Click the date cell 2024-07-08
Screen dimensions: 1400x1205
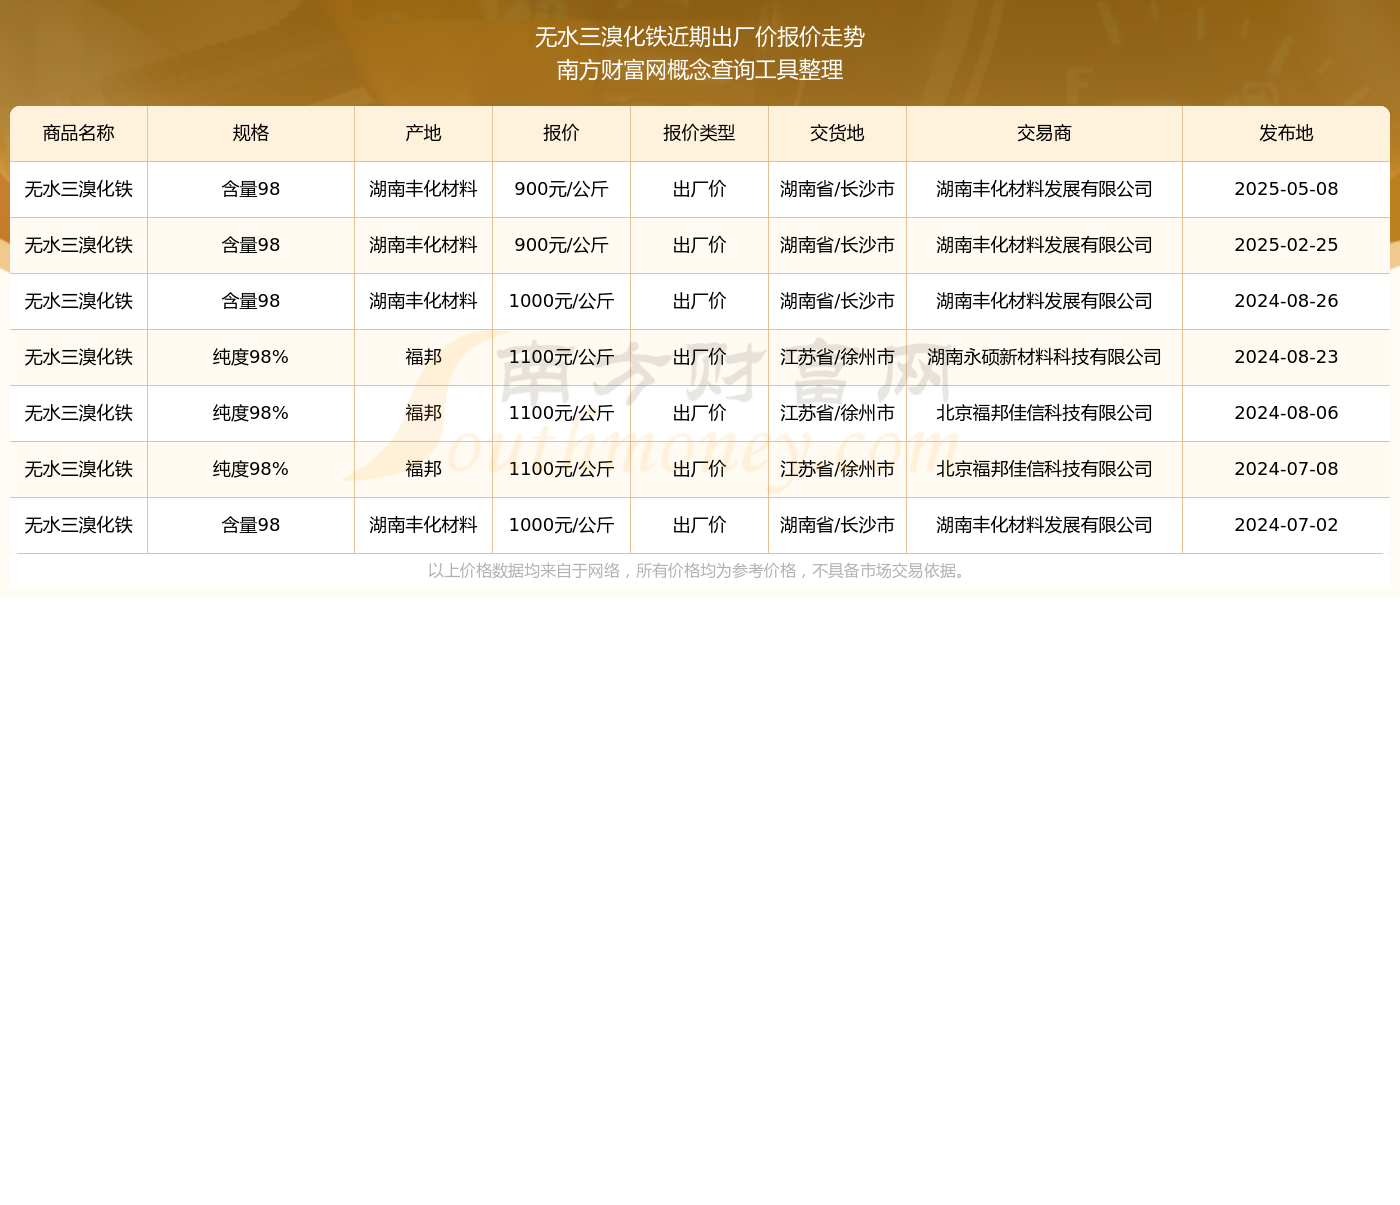pos(1286,469)
